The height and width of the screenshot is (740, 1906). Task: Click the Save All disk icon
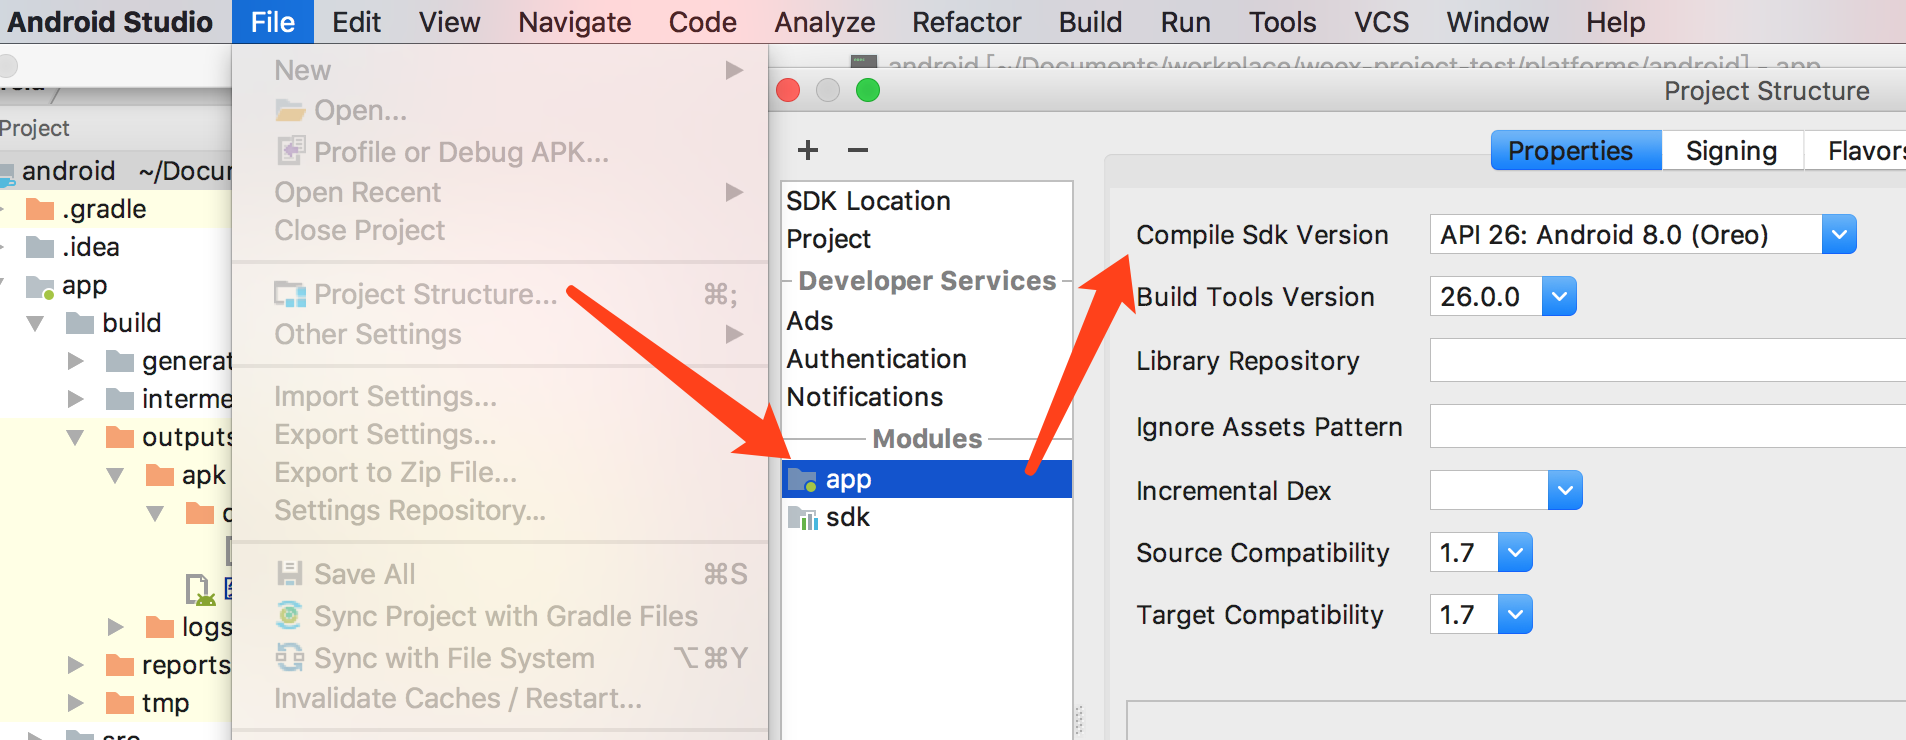coord(289,573)
